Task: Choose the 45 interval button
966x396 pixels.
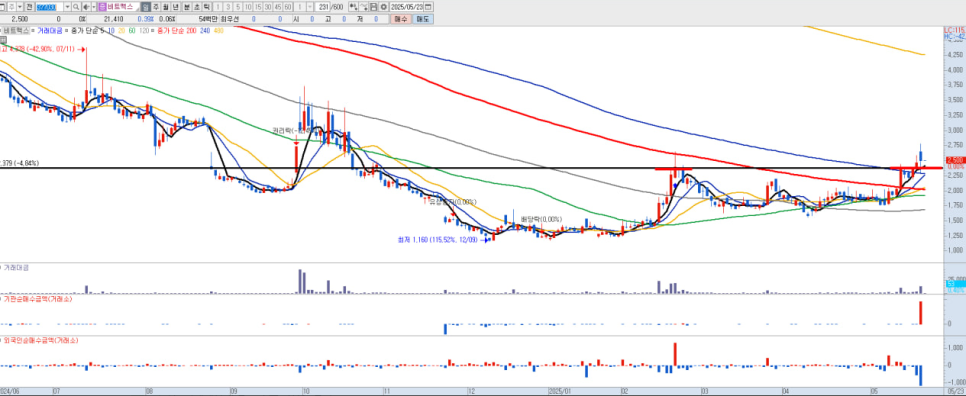Action: [x=277, y=7]
